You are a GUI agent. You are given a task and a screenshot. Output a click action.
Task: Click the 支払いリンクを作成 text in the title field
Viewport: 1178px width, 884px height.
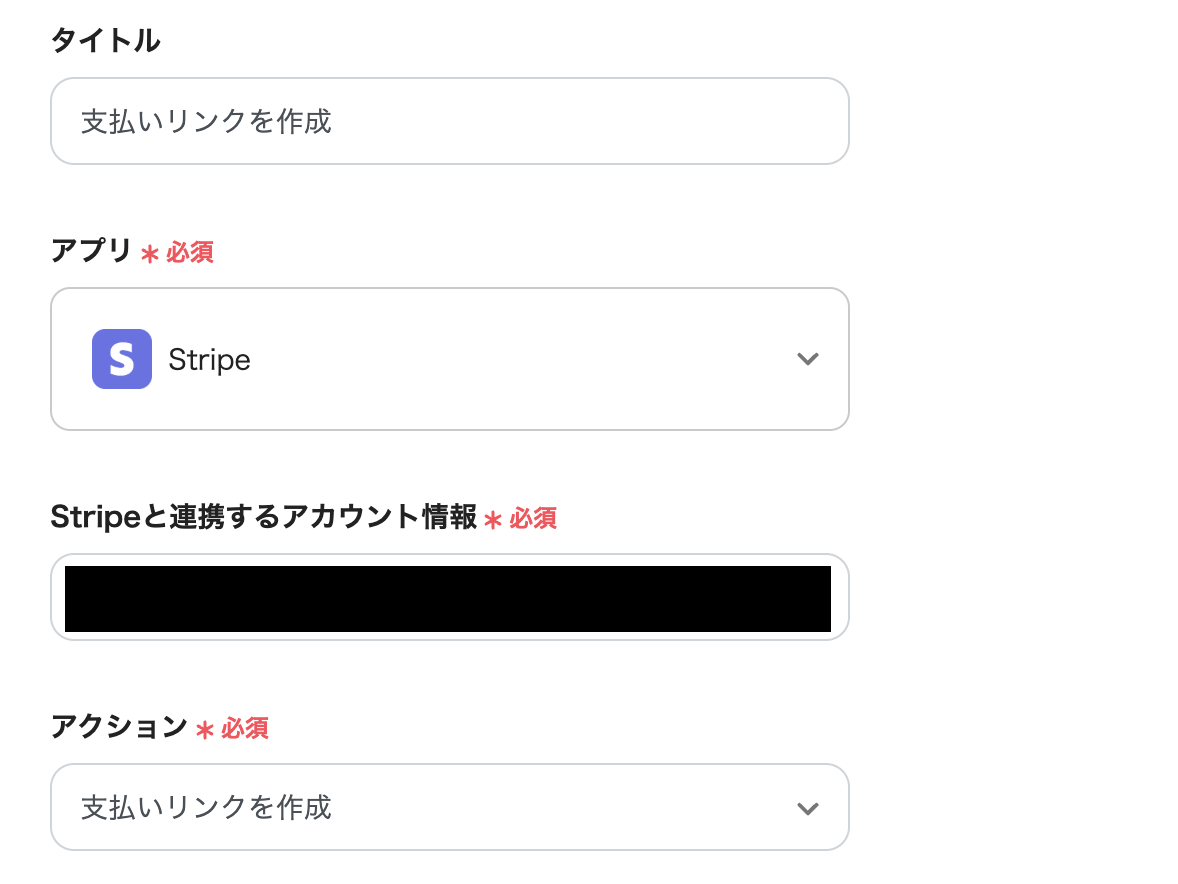[x=206, y=122]
